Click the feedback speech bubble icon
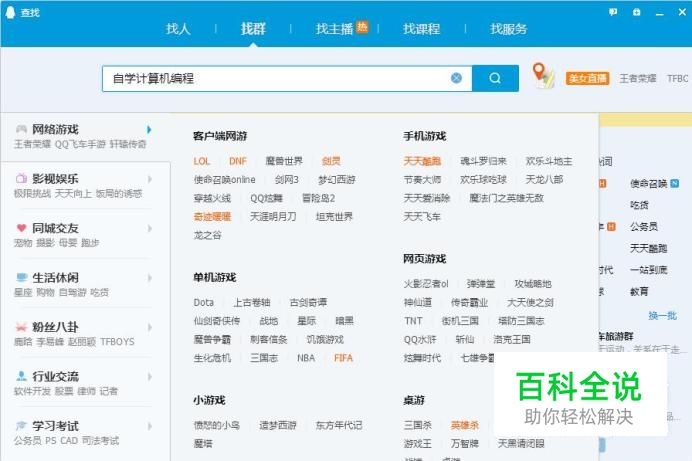Image resolution: width=692 pixels, height=461 pixels. (x=613, y=12)
